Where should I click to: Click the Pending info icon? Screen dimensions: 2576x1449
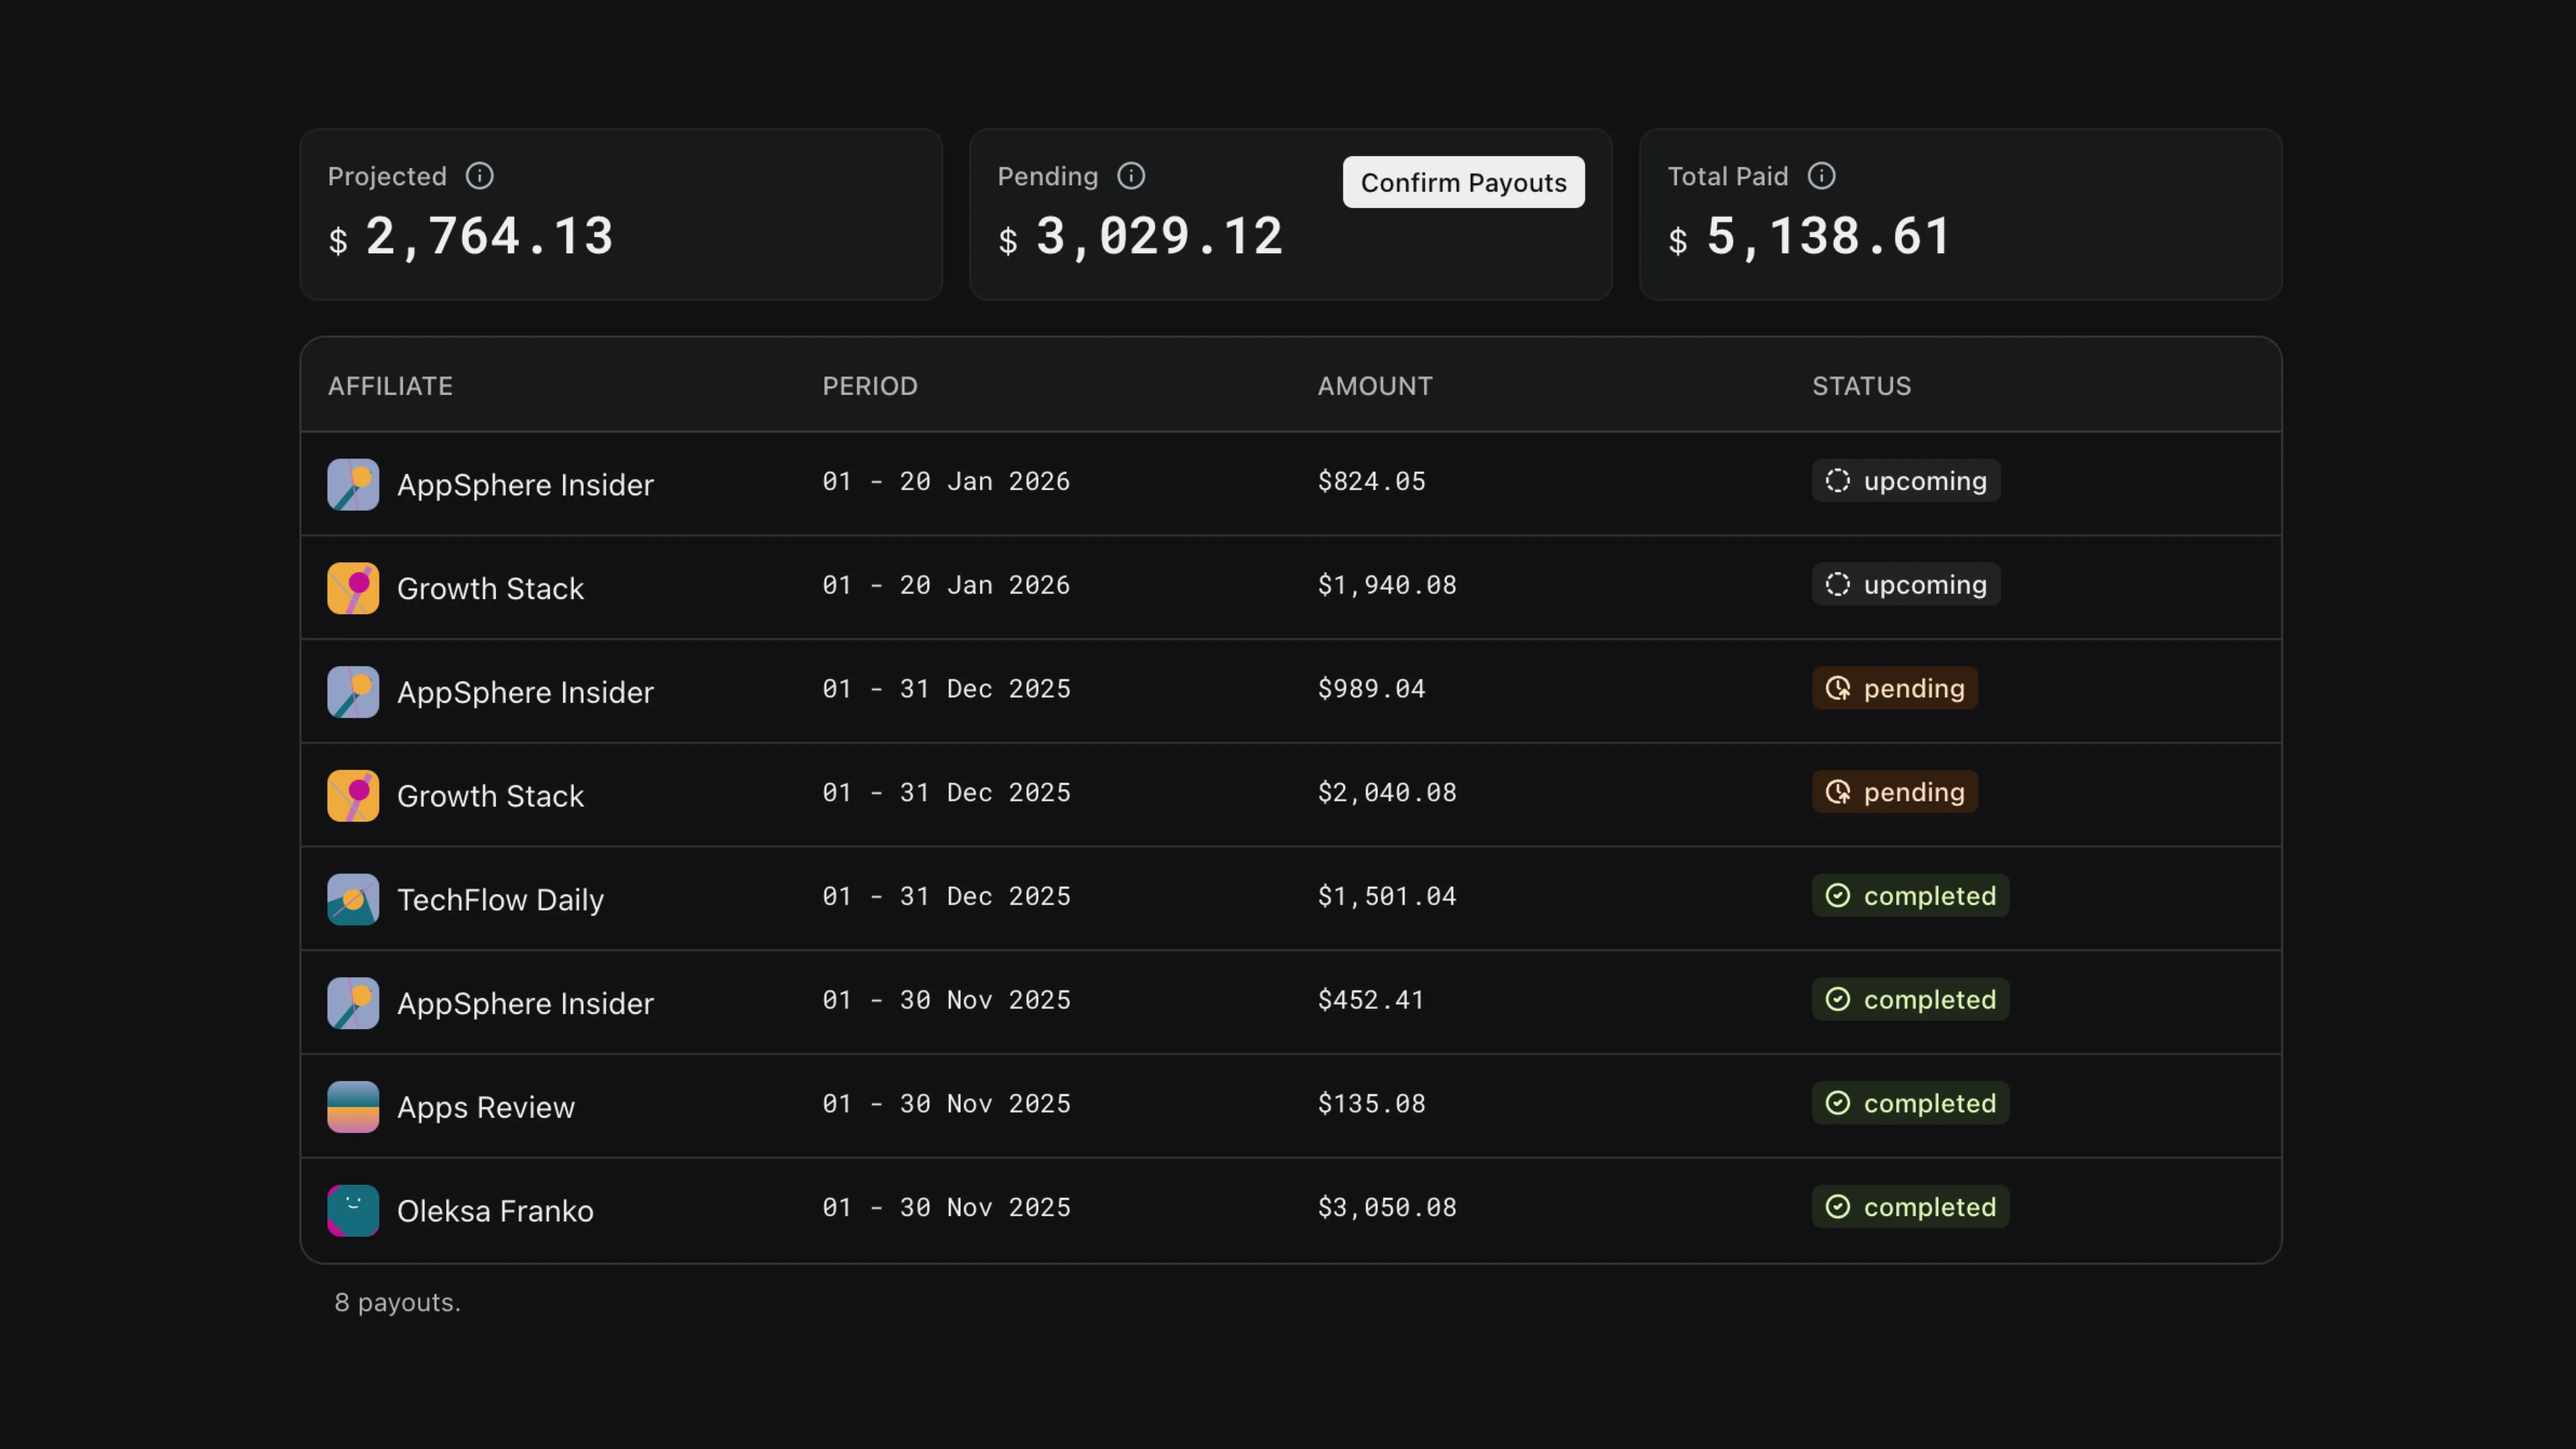pyautogui.click(x=1131, y=176)
